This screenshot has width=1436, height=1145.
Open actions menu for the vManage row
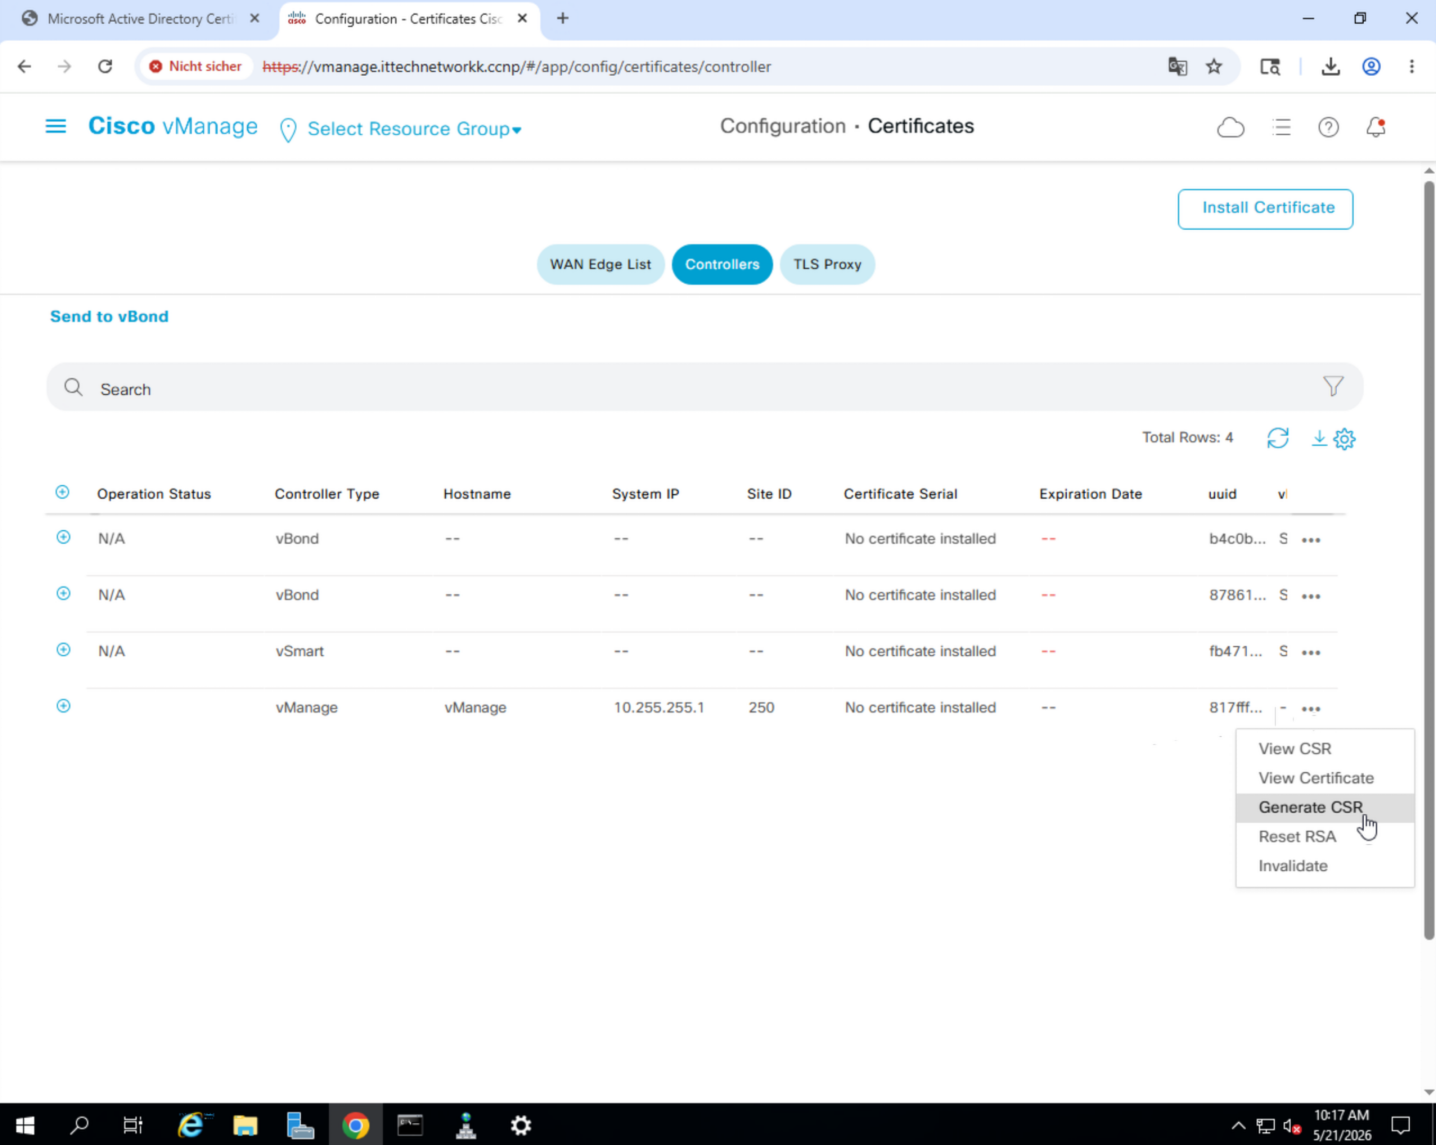(x=1311, y=709)
